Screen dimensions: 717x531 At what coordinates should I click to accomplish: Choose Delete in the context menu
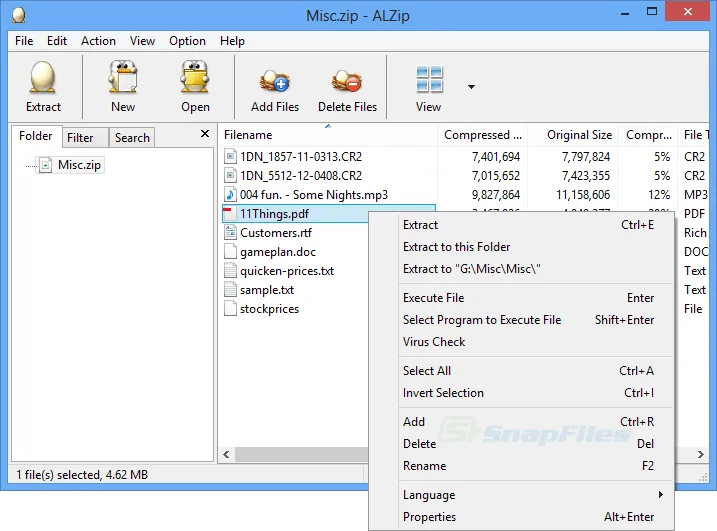pos(521,444)
